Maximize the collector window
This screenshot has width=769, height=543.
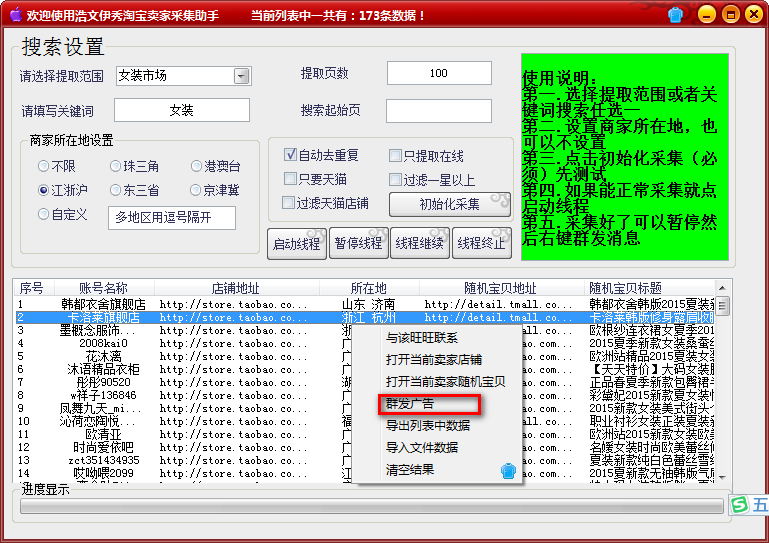[x=730, y=14]
